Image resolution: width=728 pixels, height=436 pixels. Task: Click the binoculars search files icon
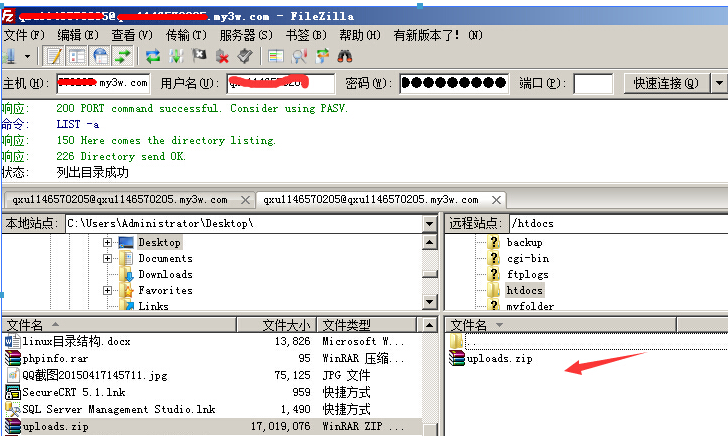[x=346, y=56]
